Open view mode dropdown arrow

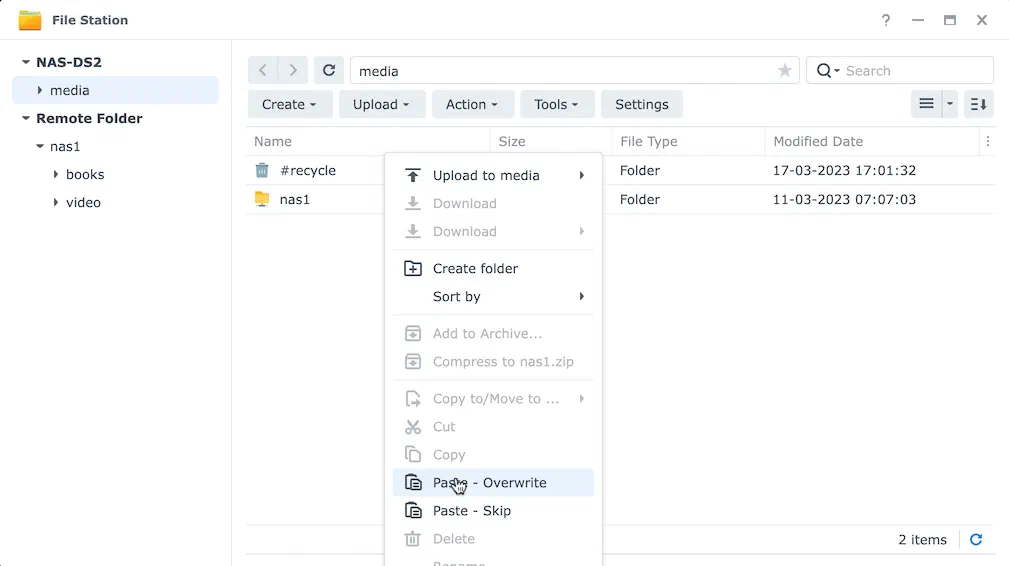point(950,104)
